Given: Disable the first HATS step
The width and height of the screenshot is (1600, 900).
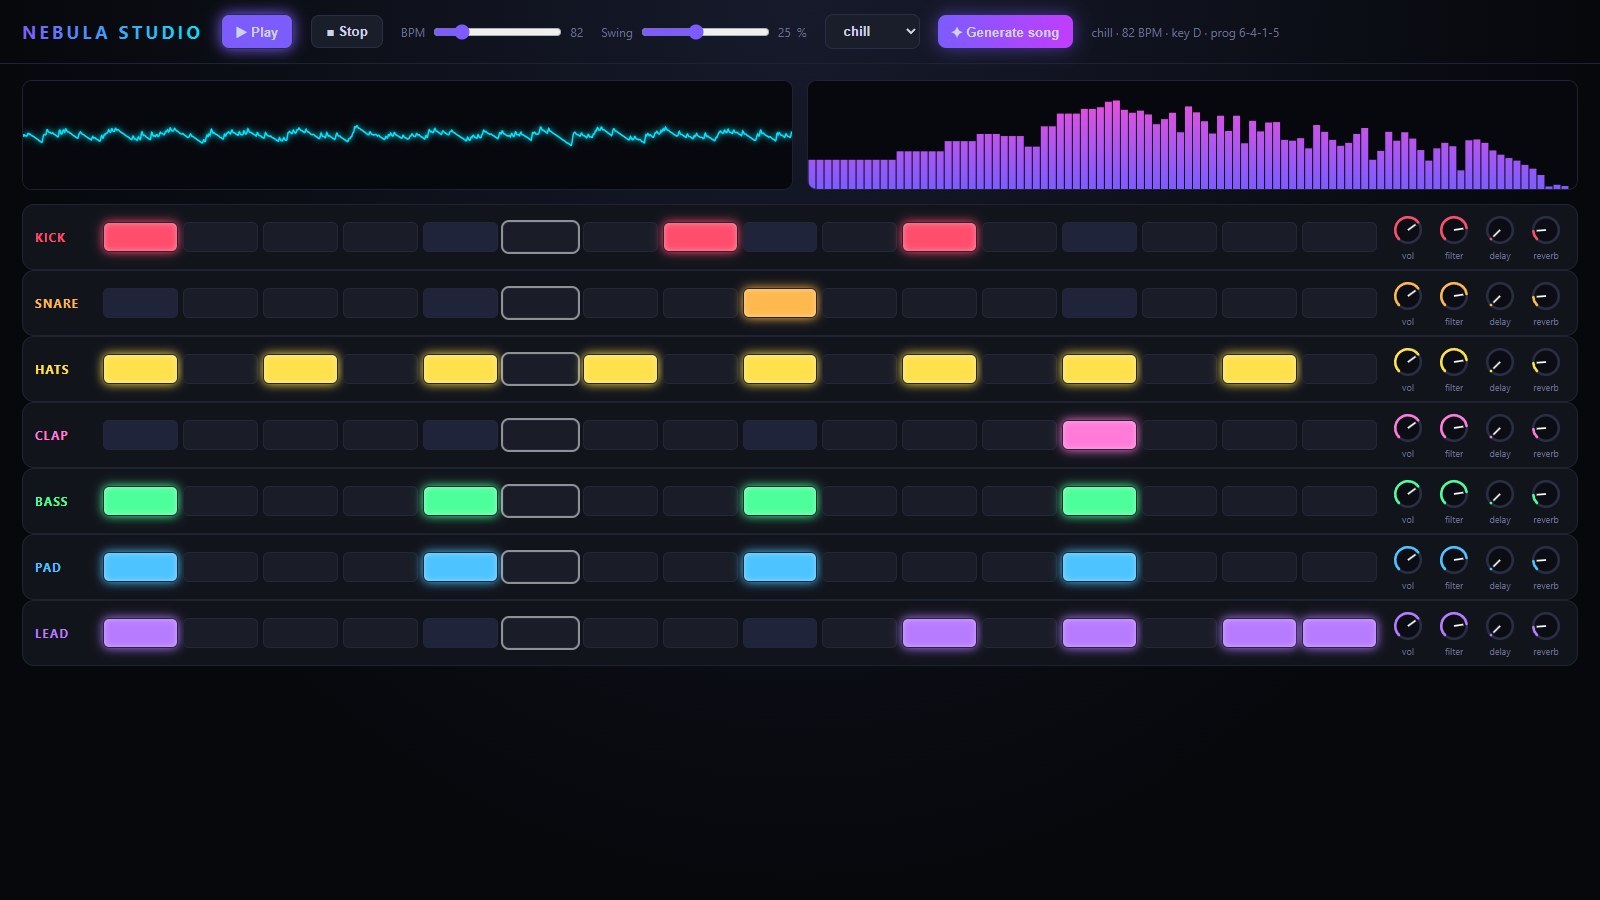Looking at the screenshot, I should coord(140,369).
